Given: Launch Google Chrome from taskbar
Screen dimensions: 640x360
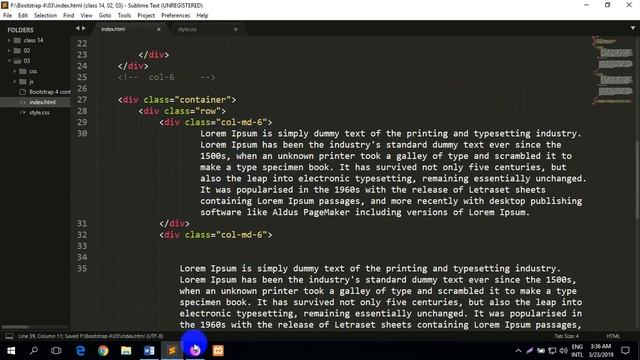Looking at the screenshot, I should 103,351.
